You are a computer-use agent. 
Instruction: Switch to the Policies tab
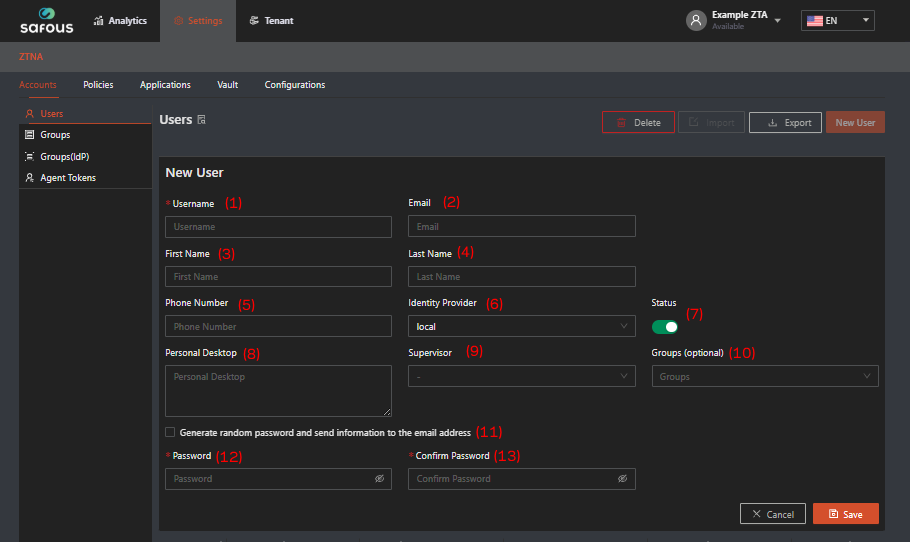pos(98,85)
